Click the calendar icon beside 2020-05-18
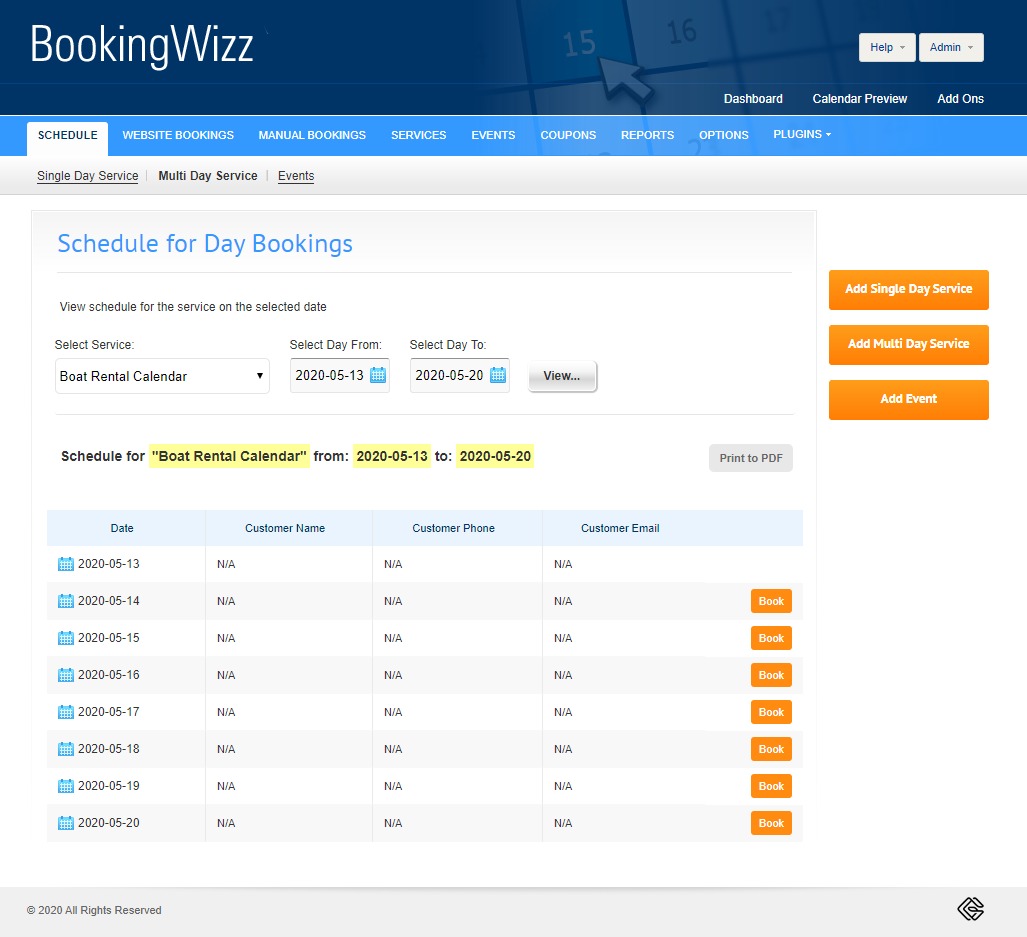 point(65,748)
